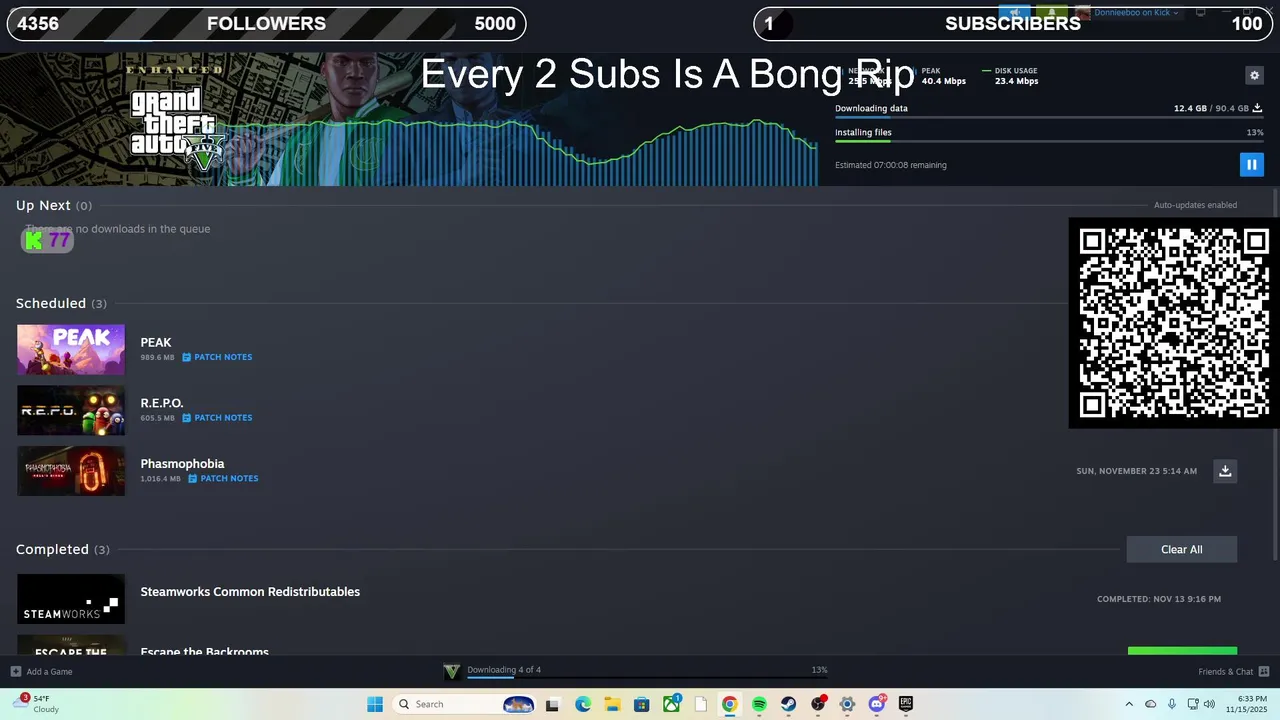Launch Microsoft Edge from the taskbar
This screenshot has height=720, width=1280.
pos(583,704)
